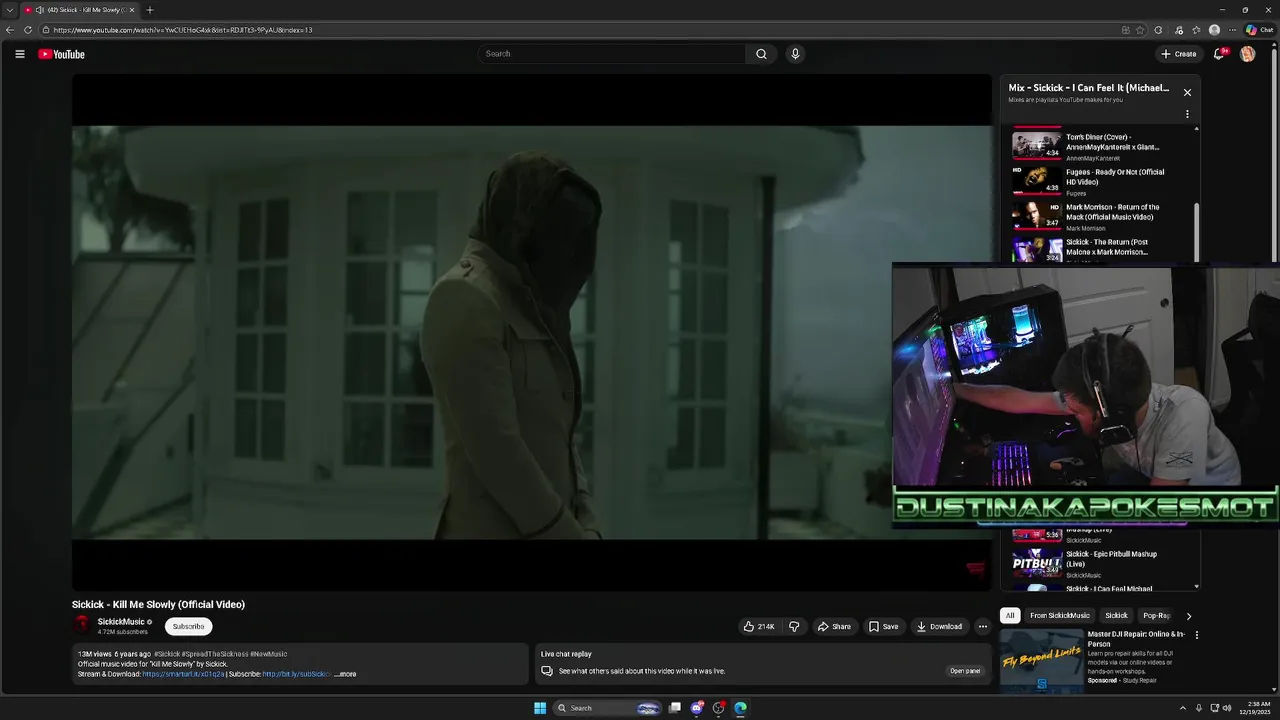Save the video to a playlist
This screenshot has width=1280, height=720.
pos(883,627)
